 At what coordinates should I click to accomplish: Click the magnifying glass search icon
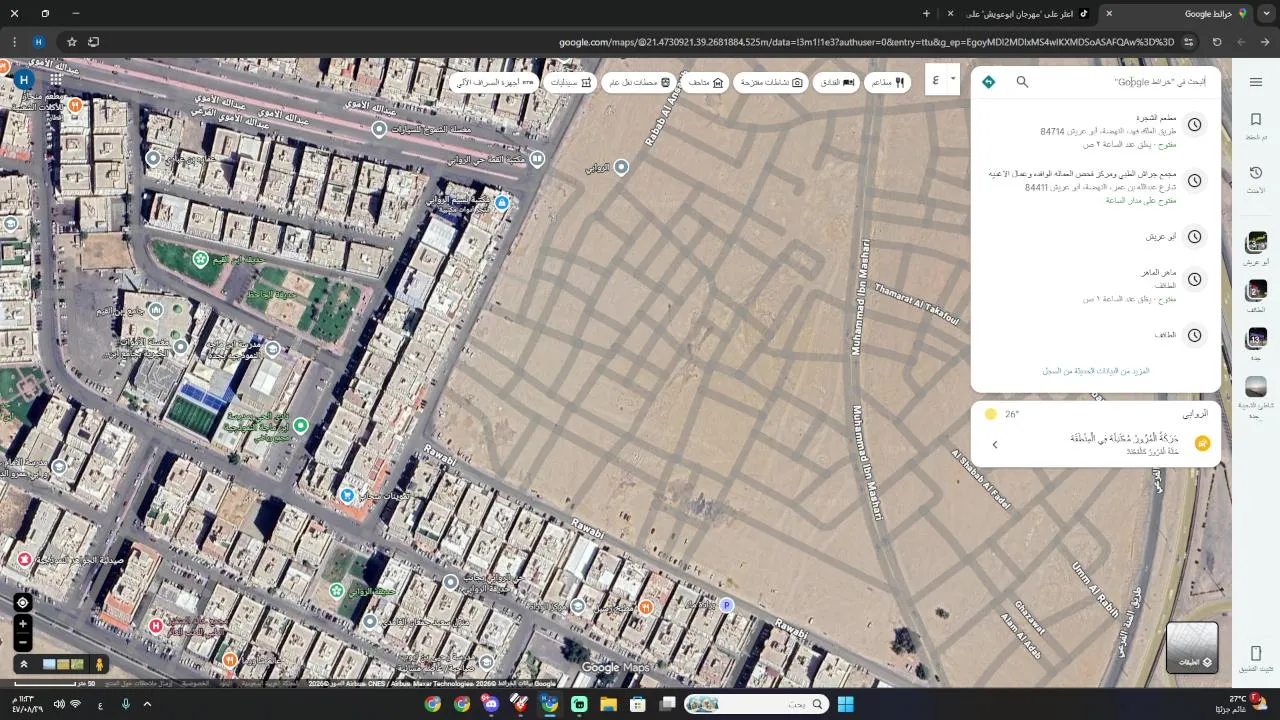(1022, 82)
